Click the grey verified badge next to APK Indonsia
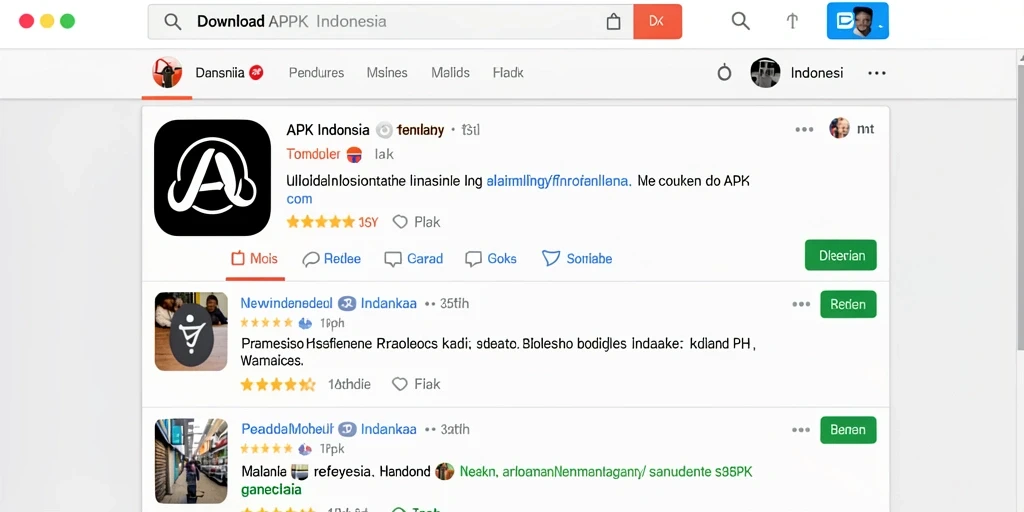The width and height of the screenshot is (1024, 512). point(385,131)
